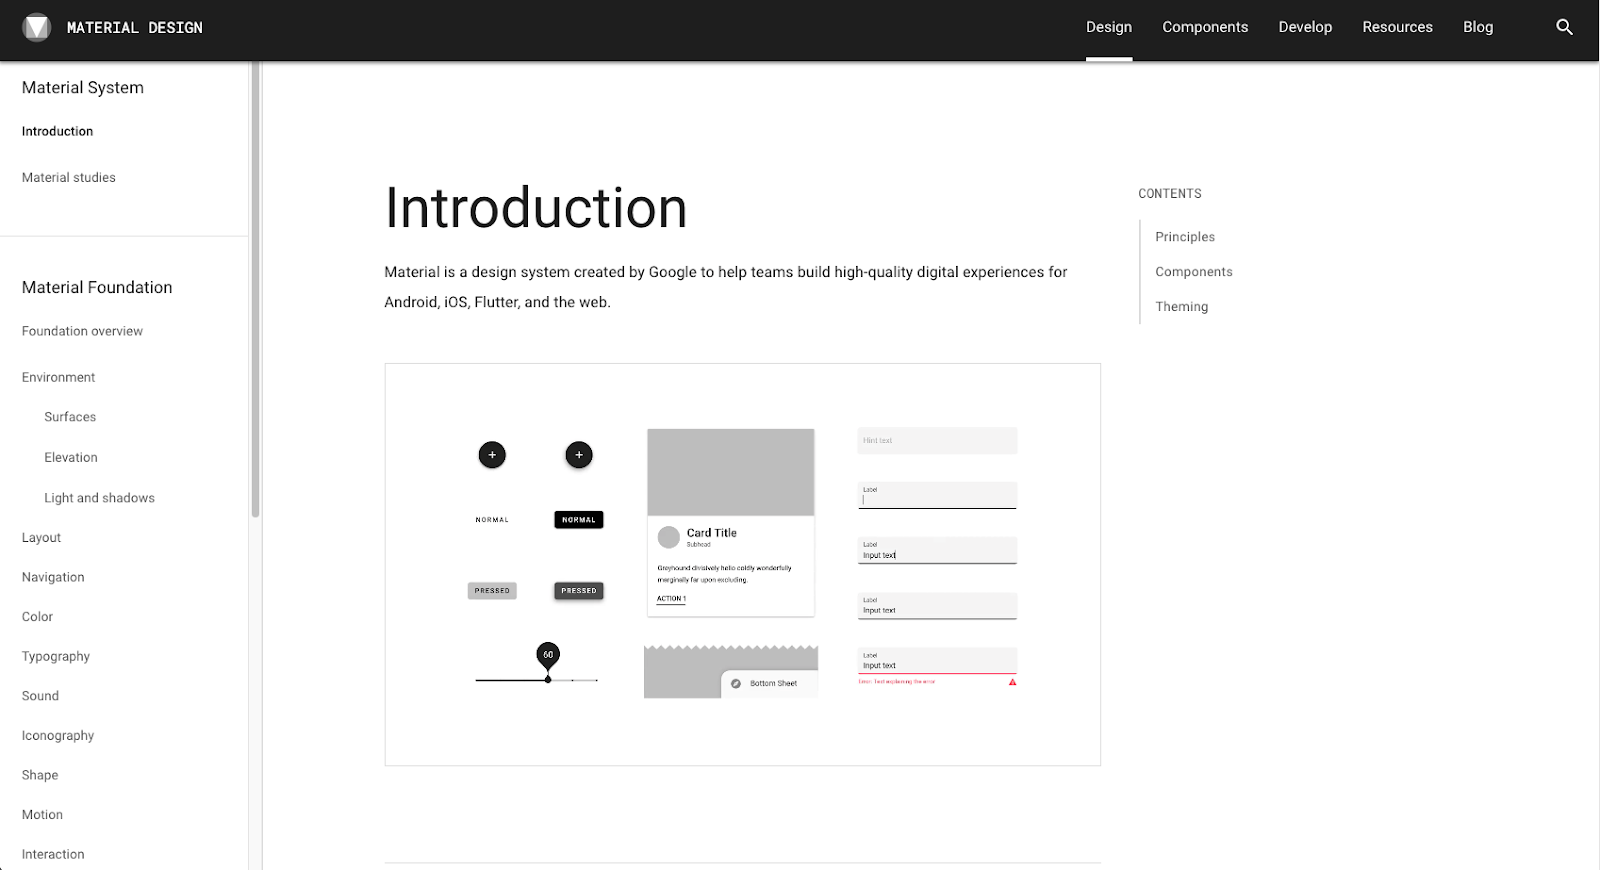Image resolution: width=1600 pixels, height=870 pixels.
Task: Open the Surfaces sub-item
Action: point(70,417)
